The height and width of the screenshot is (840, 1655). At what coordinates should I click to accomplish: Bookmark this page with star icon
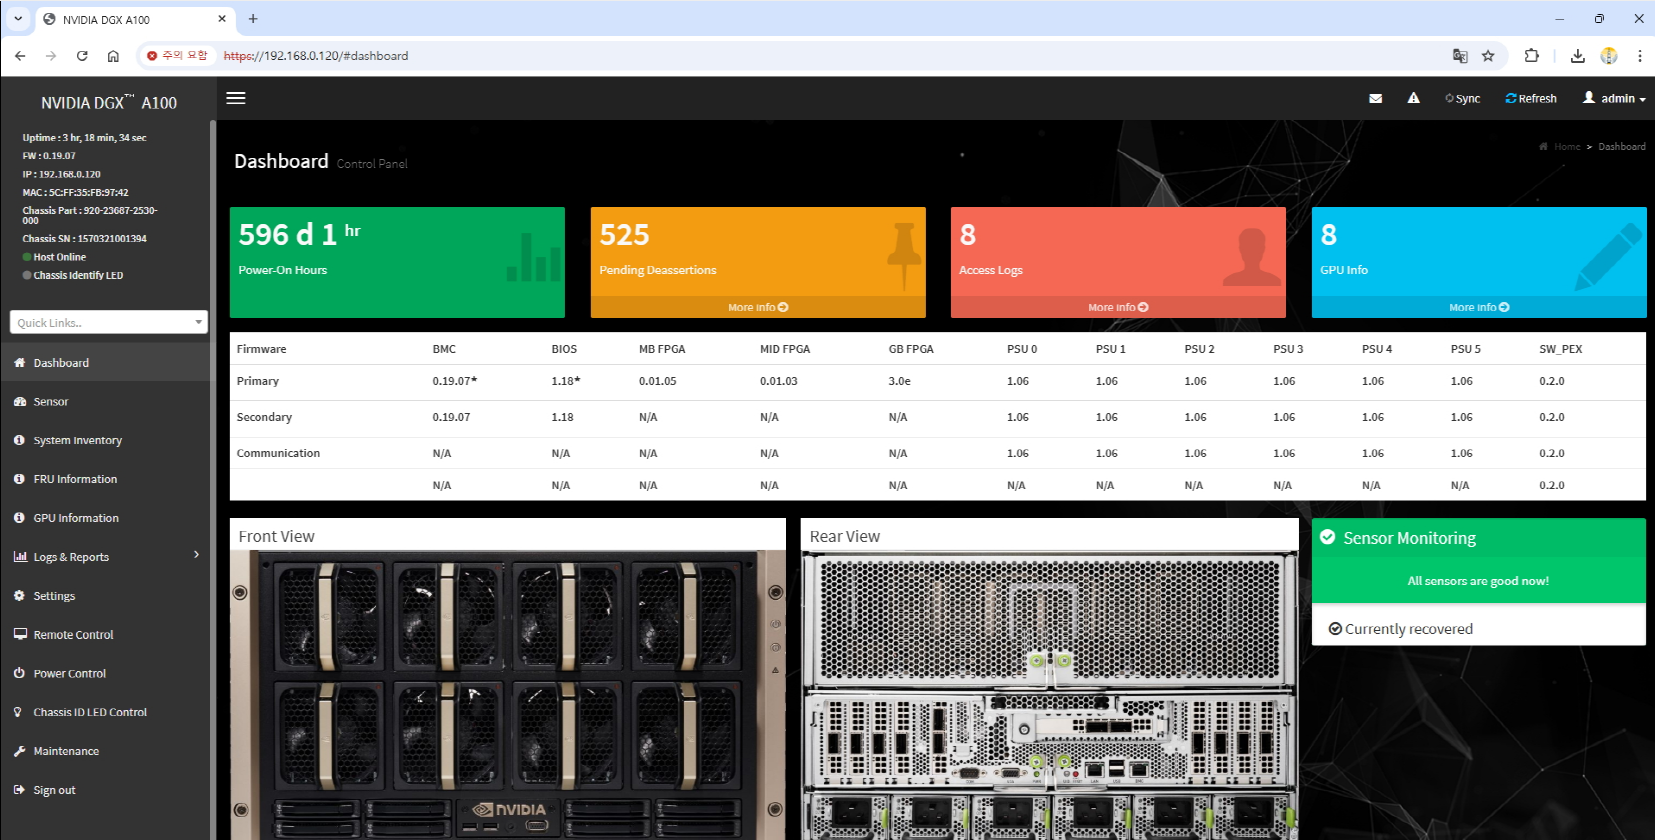(x=1488, y=56)
